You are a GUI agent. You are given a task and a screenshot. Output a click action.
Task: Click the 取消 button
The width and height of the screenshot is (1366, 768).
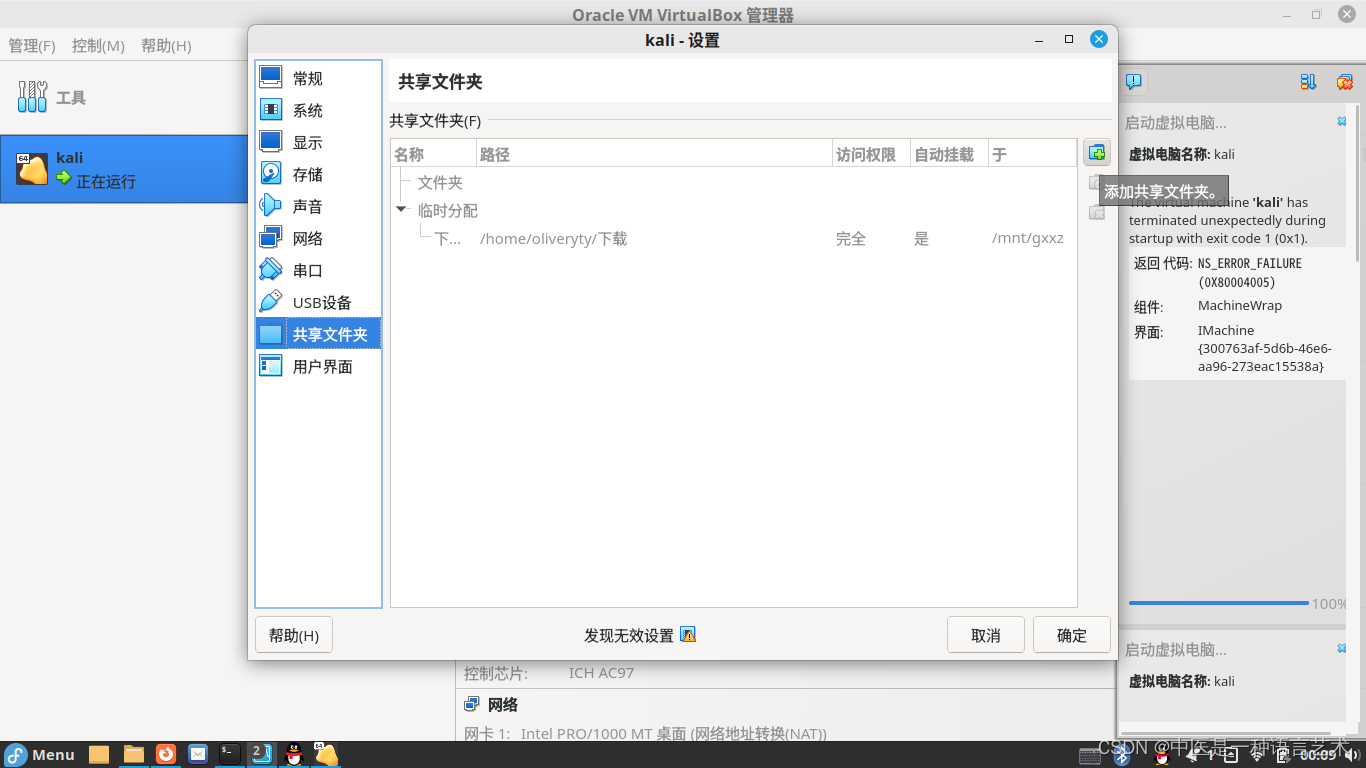(986, 635)
